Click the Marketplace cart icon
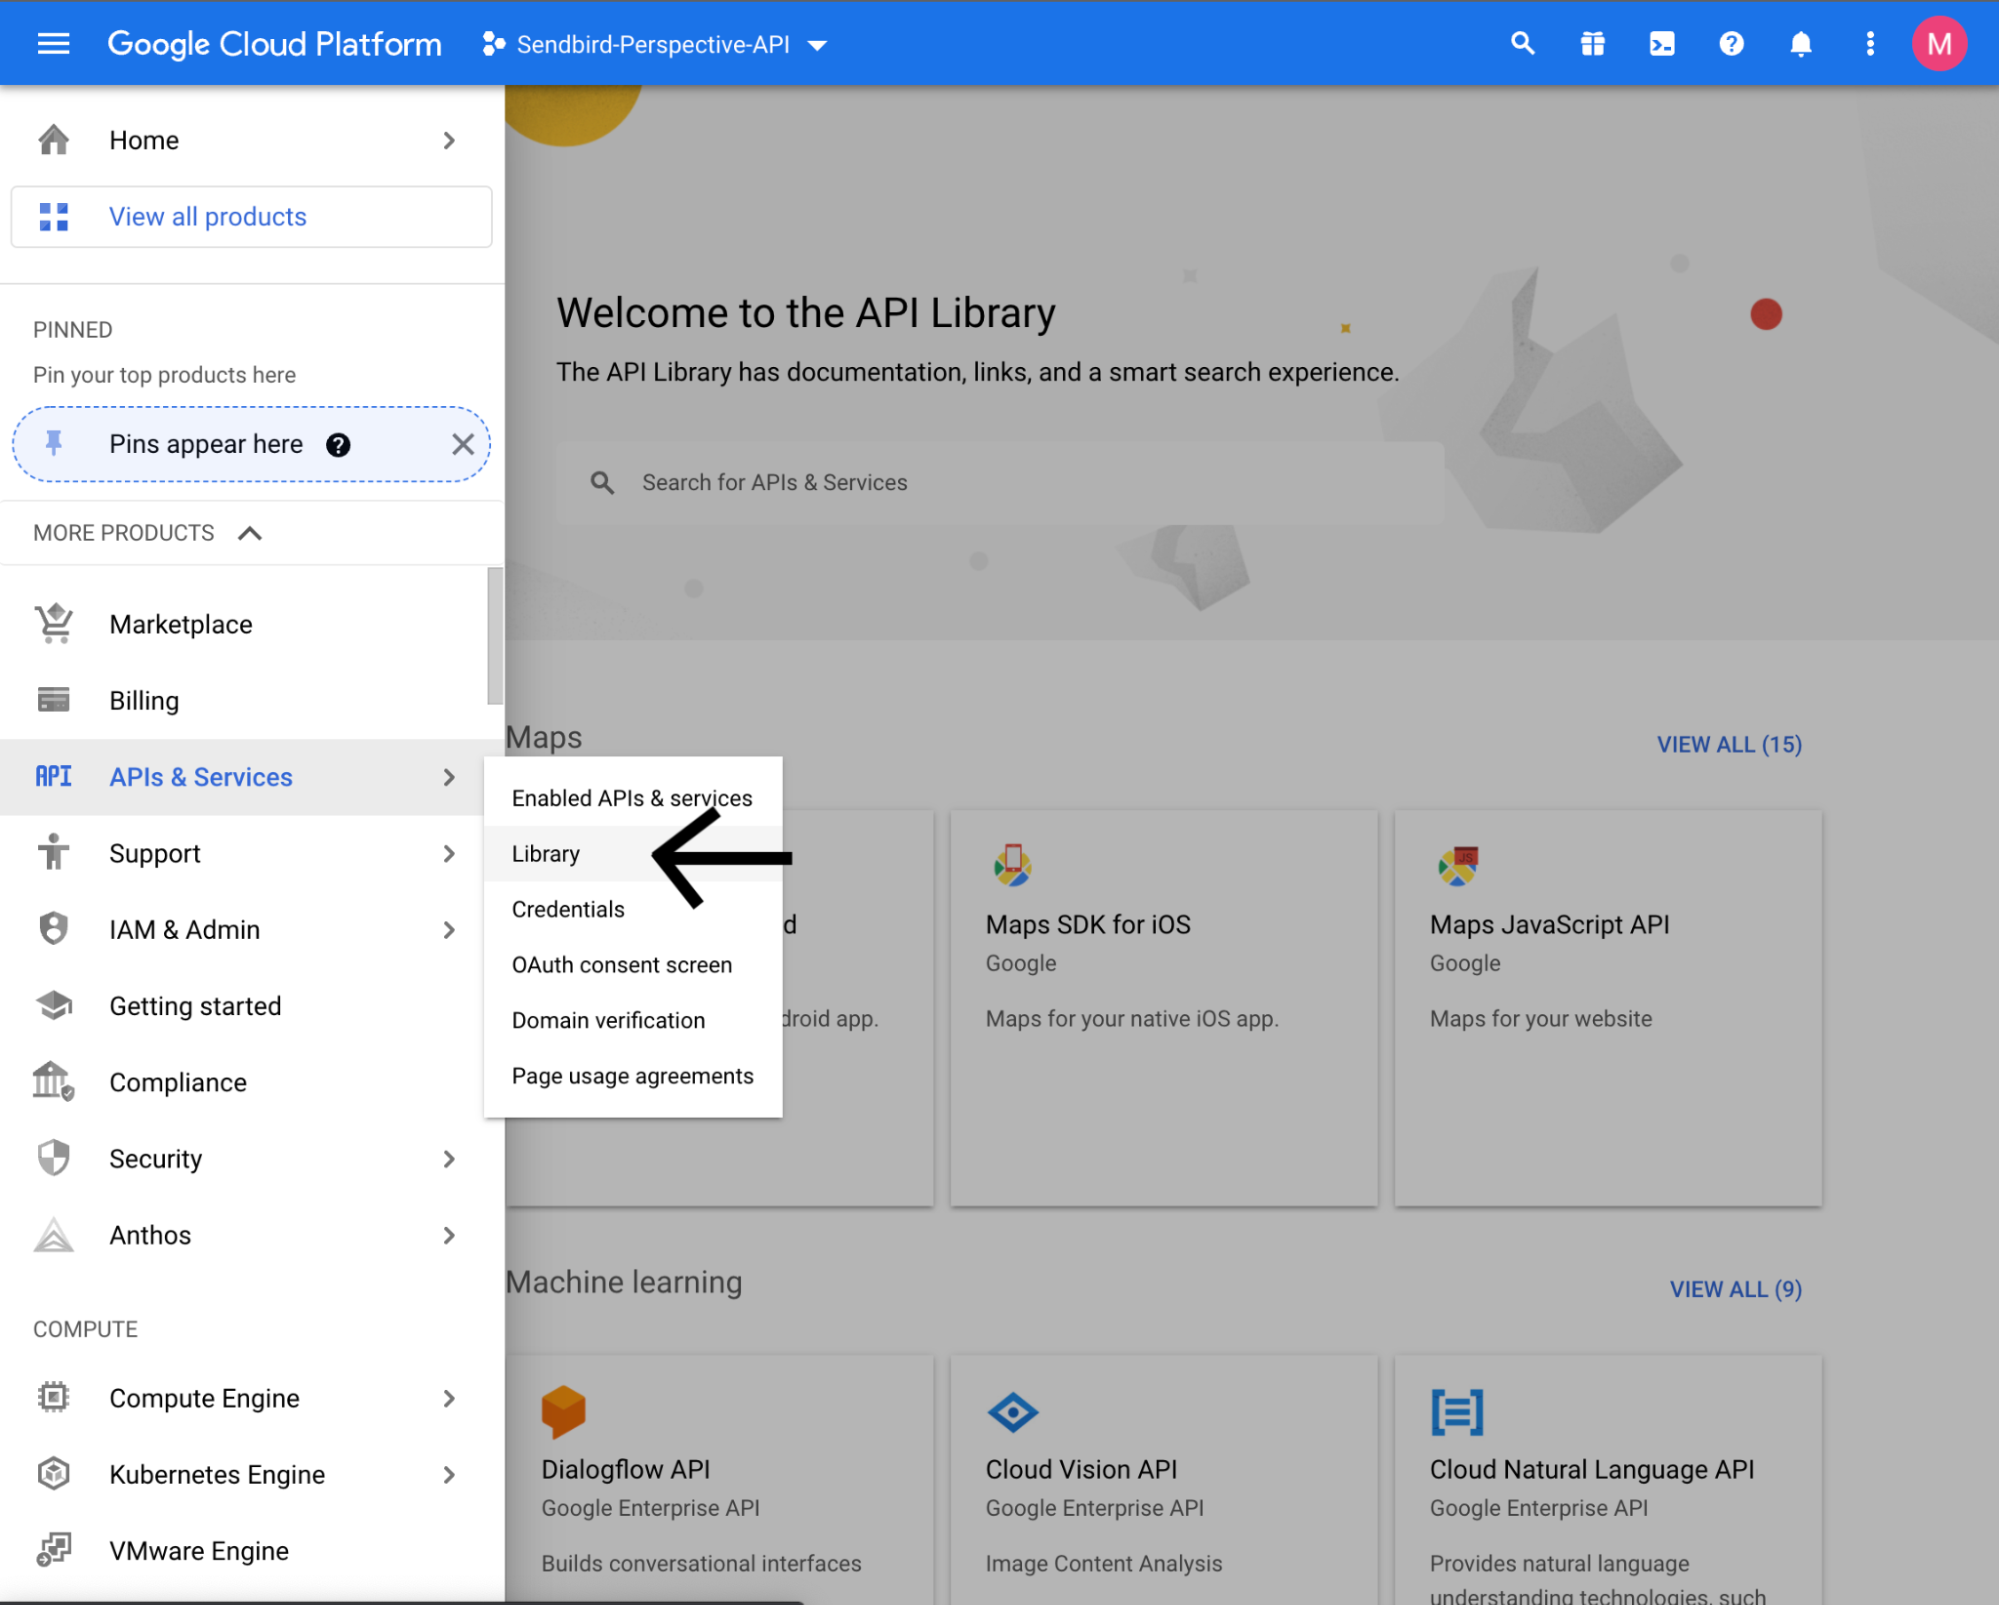1999x1605 pixels. tap(54, 624)
